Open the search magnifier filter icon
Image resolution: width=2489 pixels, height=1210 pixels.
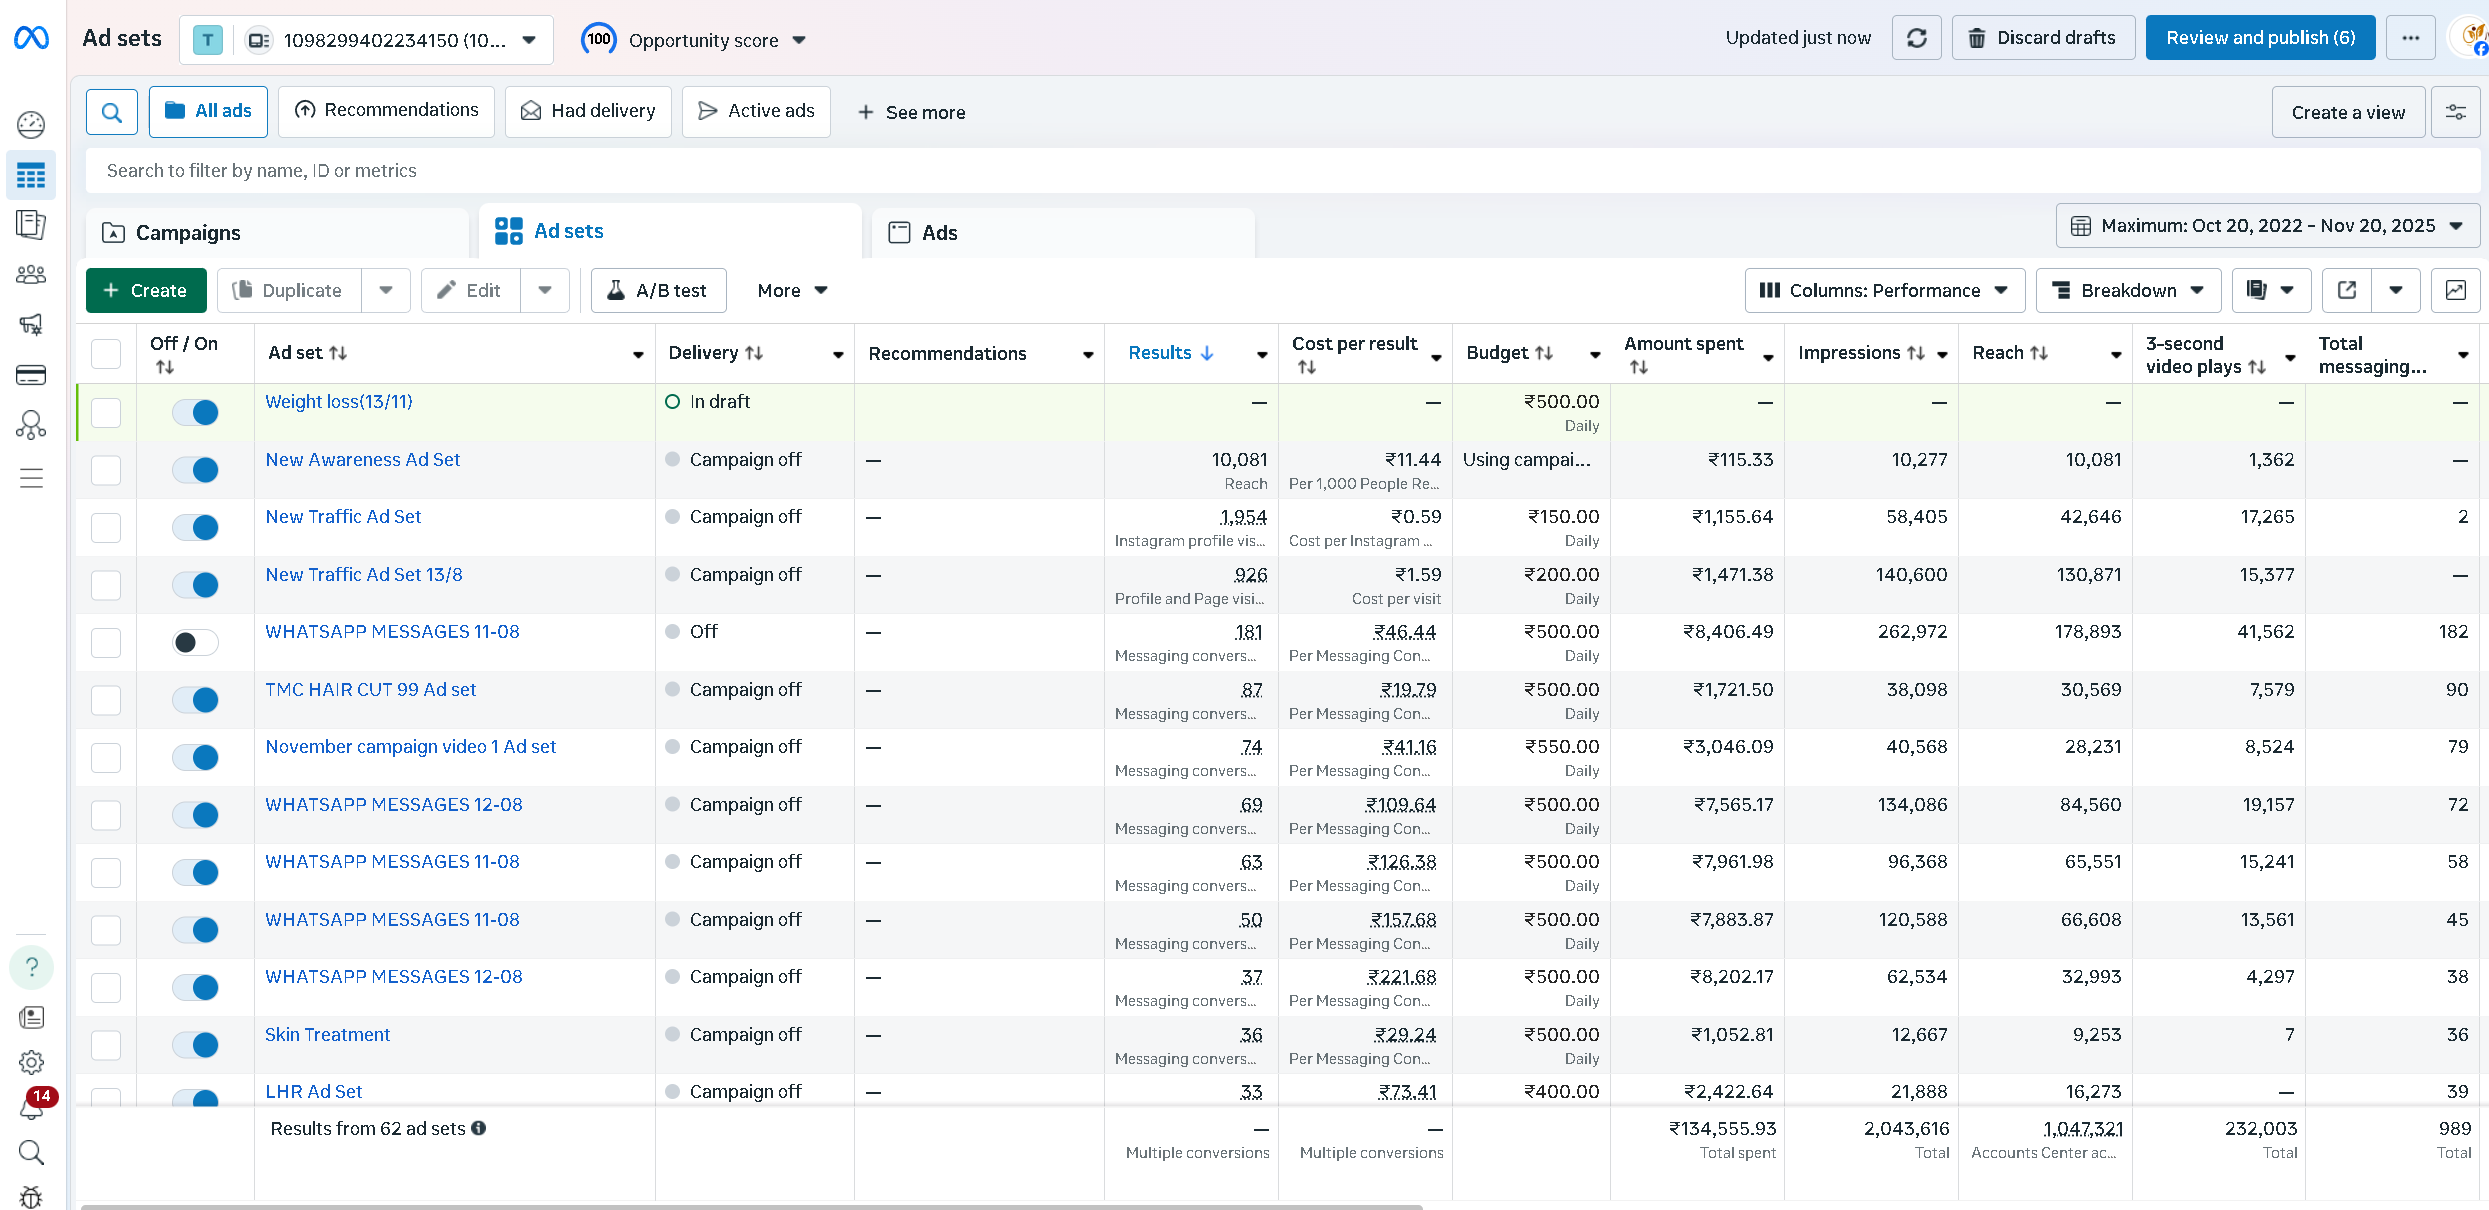pos(112,111)
